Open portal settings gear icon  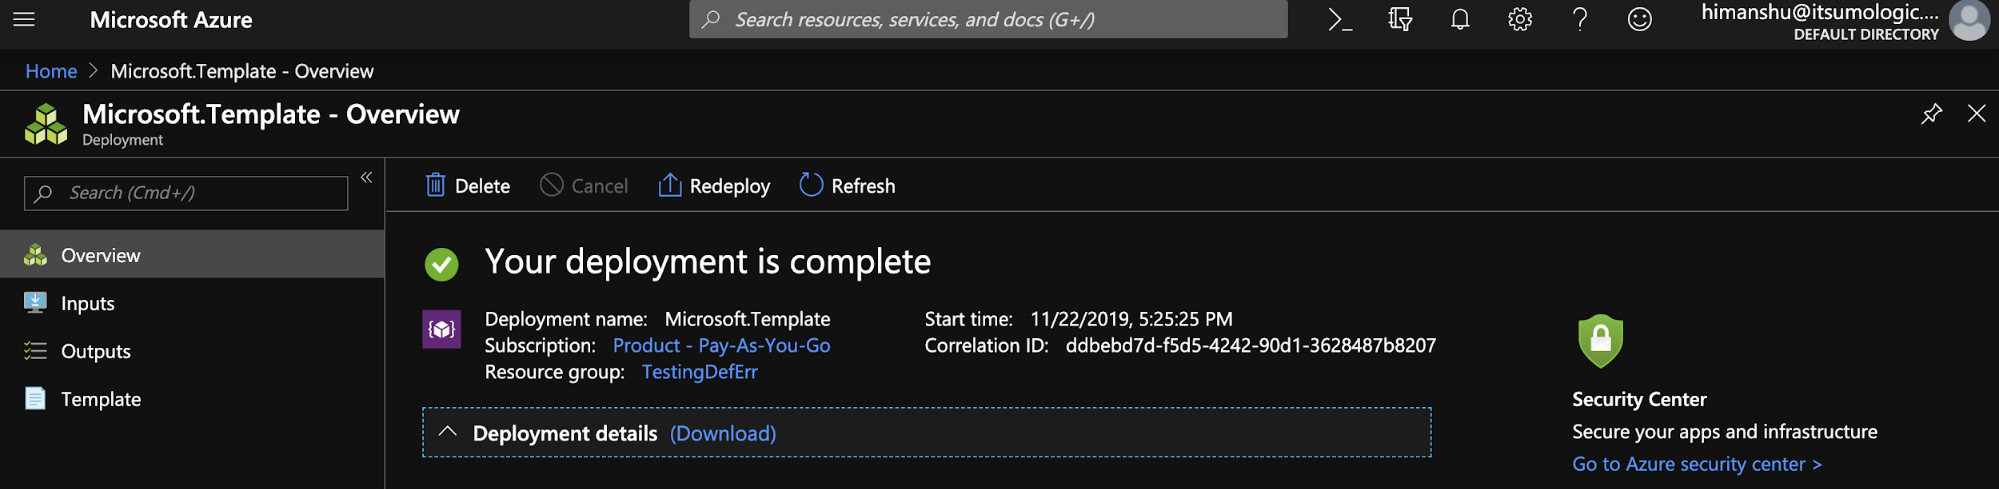[x=1520, y=20]
